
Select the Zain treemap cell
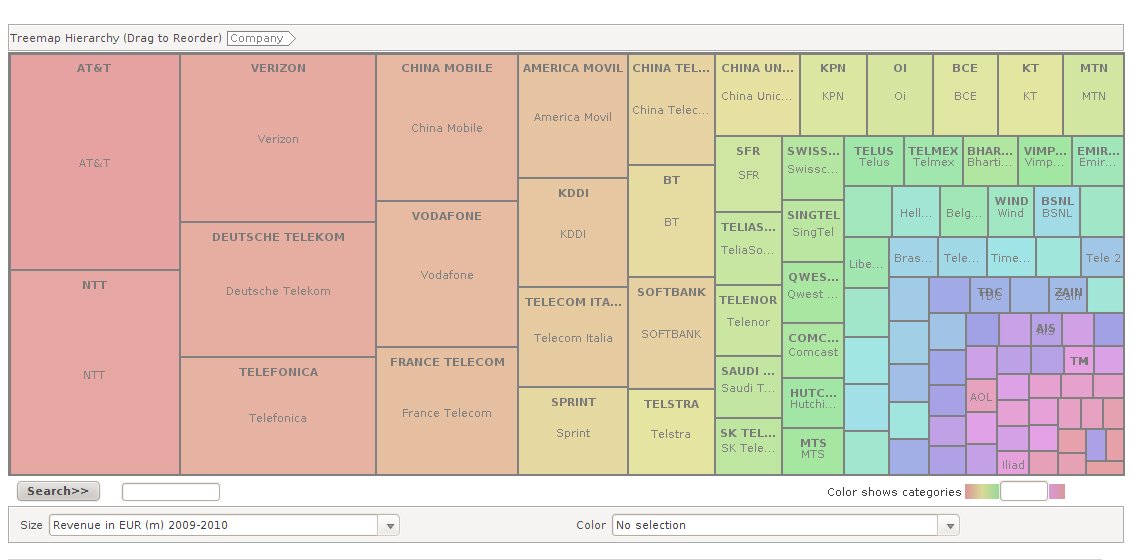tap(1068, 294)
